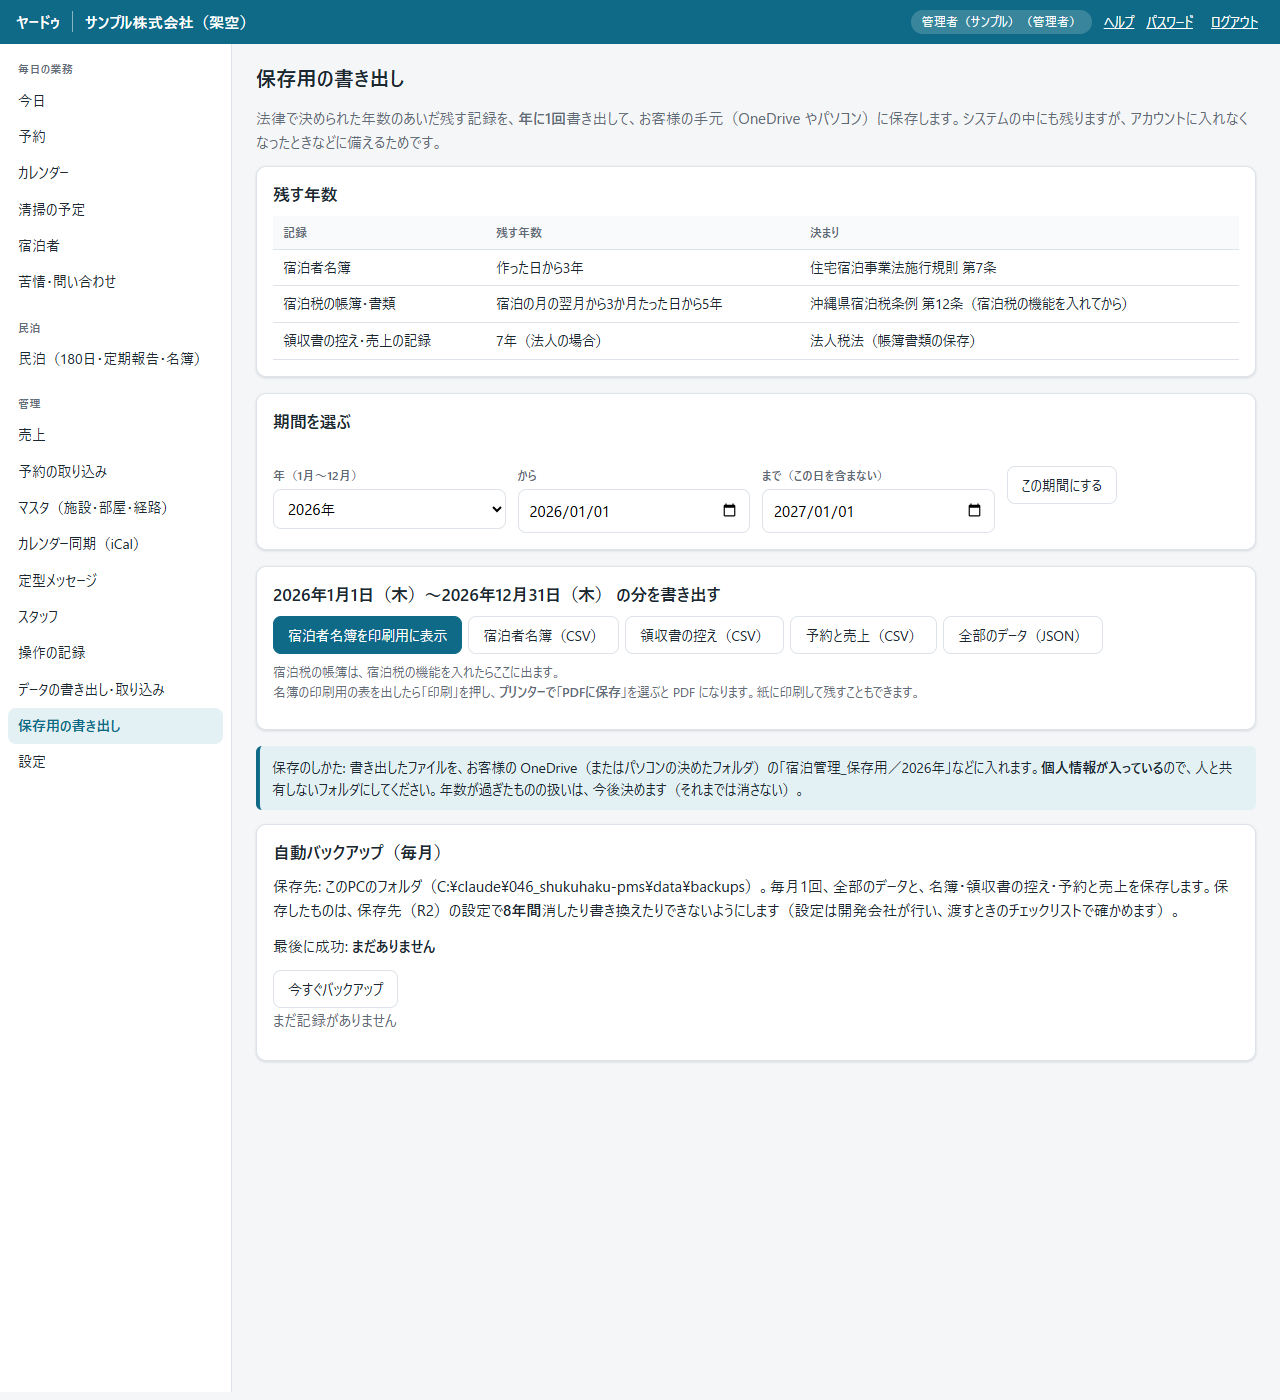Click the この期間にする button
Screen dimensions: 1280x1400
1061,485
